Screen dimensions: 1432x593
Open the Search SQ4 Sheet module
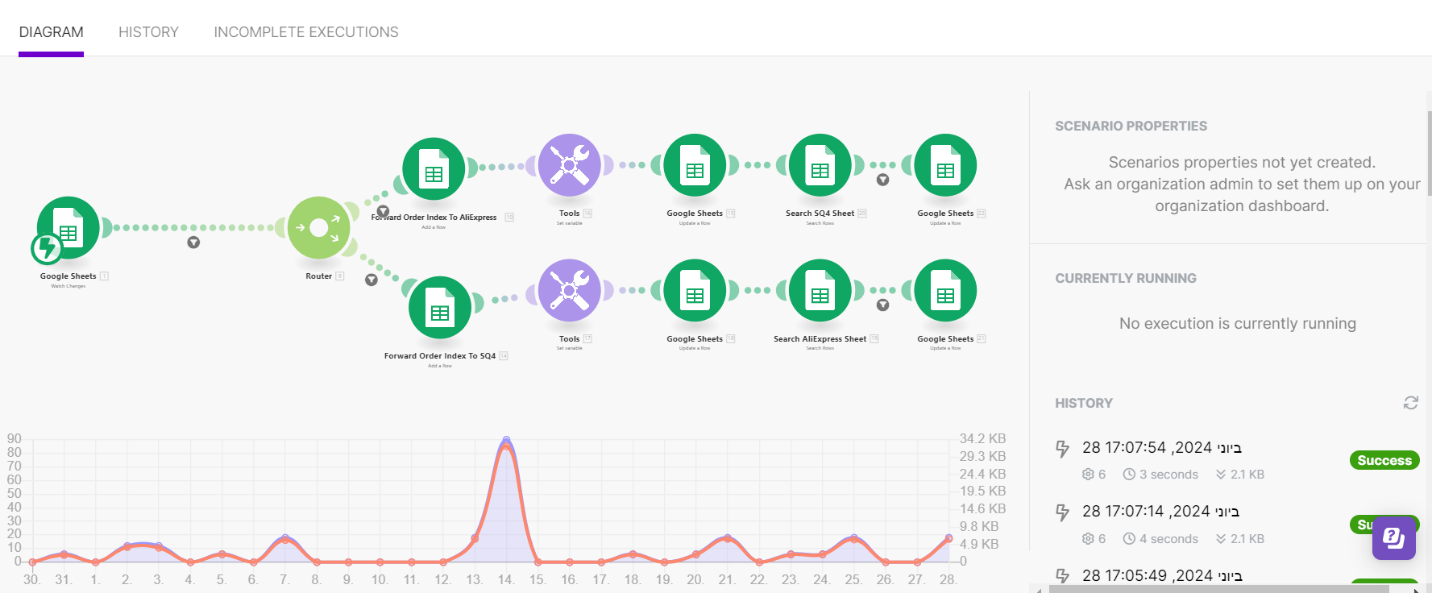point(820,165)
